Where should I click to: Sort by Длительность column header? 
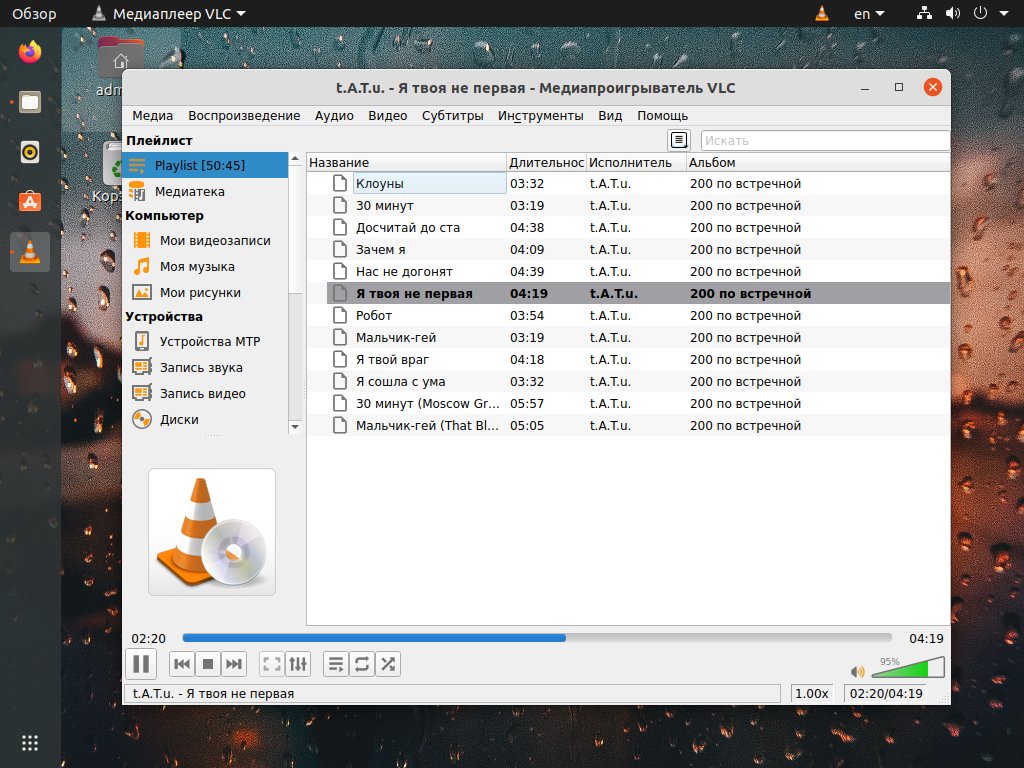click(546, 163)
